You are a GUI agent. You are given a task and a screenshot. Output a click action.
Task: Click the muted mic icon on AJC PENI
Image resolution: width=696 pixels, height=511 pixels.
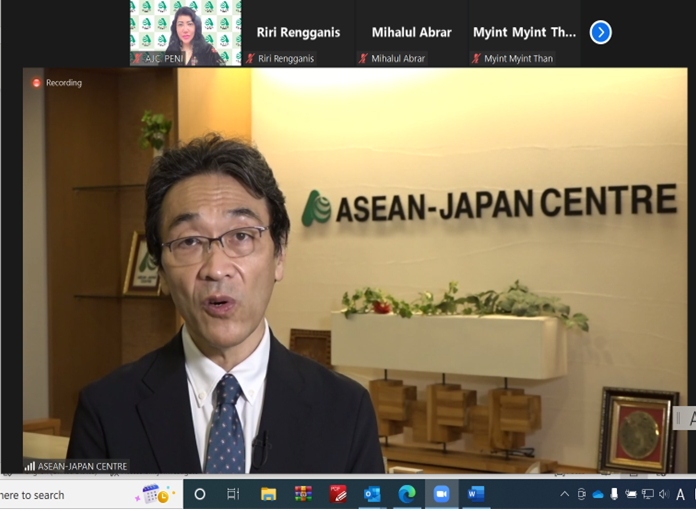tap(137, 58)
